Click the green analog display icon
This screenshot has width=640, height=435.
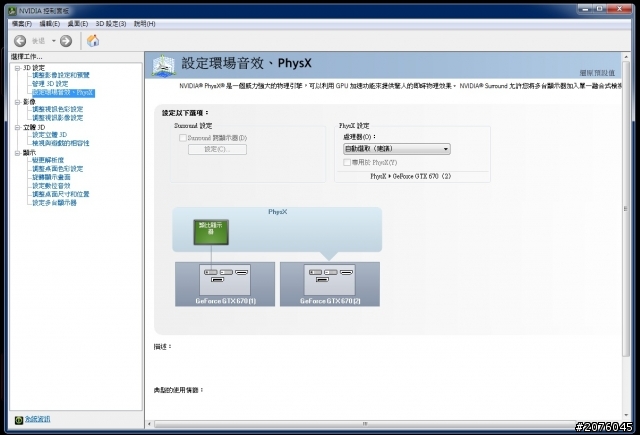[x=211, y=232]
